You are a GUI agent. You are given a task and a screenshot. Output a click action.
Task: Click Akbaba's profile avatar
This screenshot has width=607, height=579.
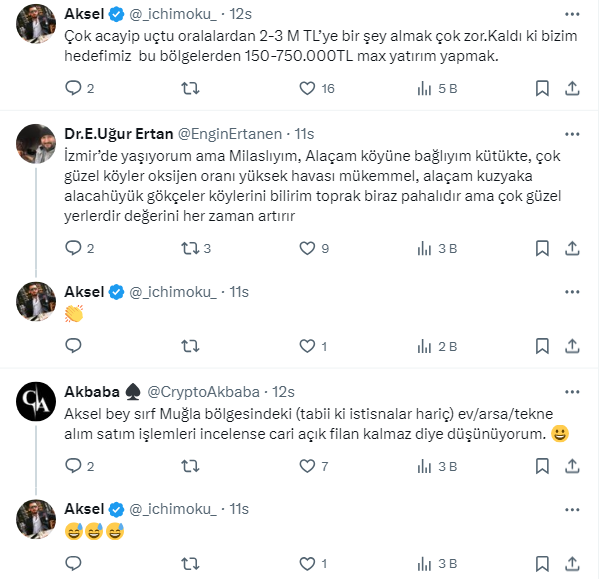(35, 401)
